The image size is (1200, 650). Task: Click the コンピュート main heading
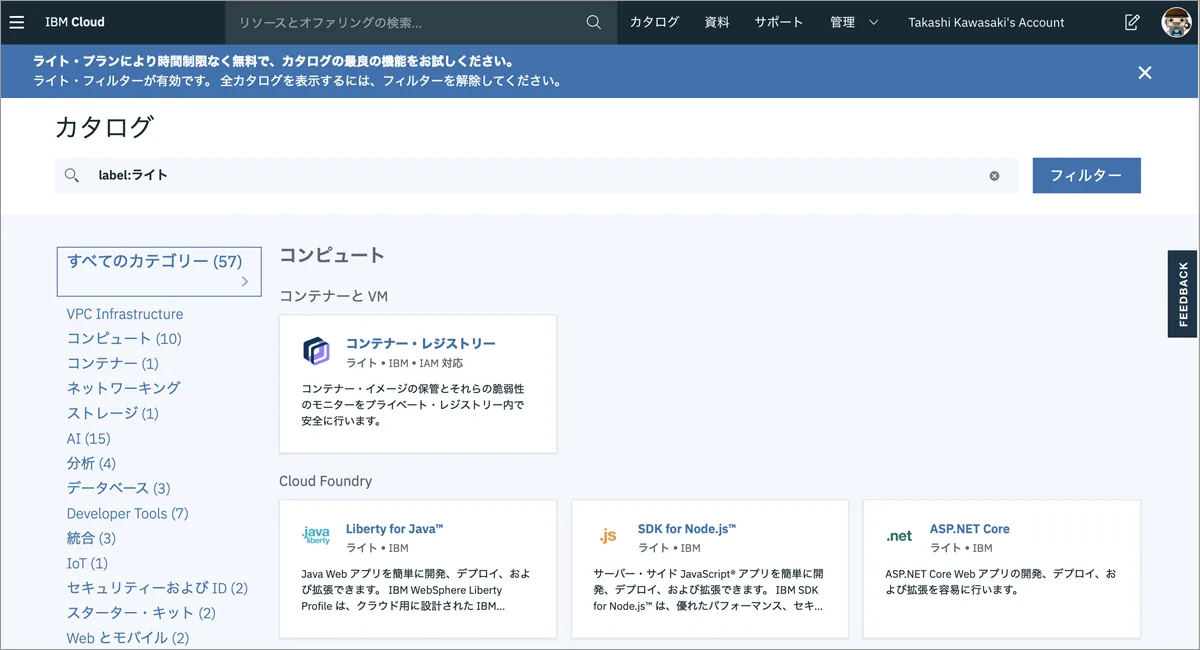pyautogui.click(x=332, y=255)
